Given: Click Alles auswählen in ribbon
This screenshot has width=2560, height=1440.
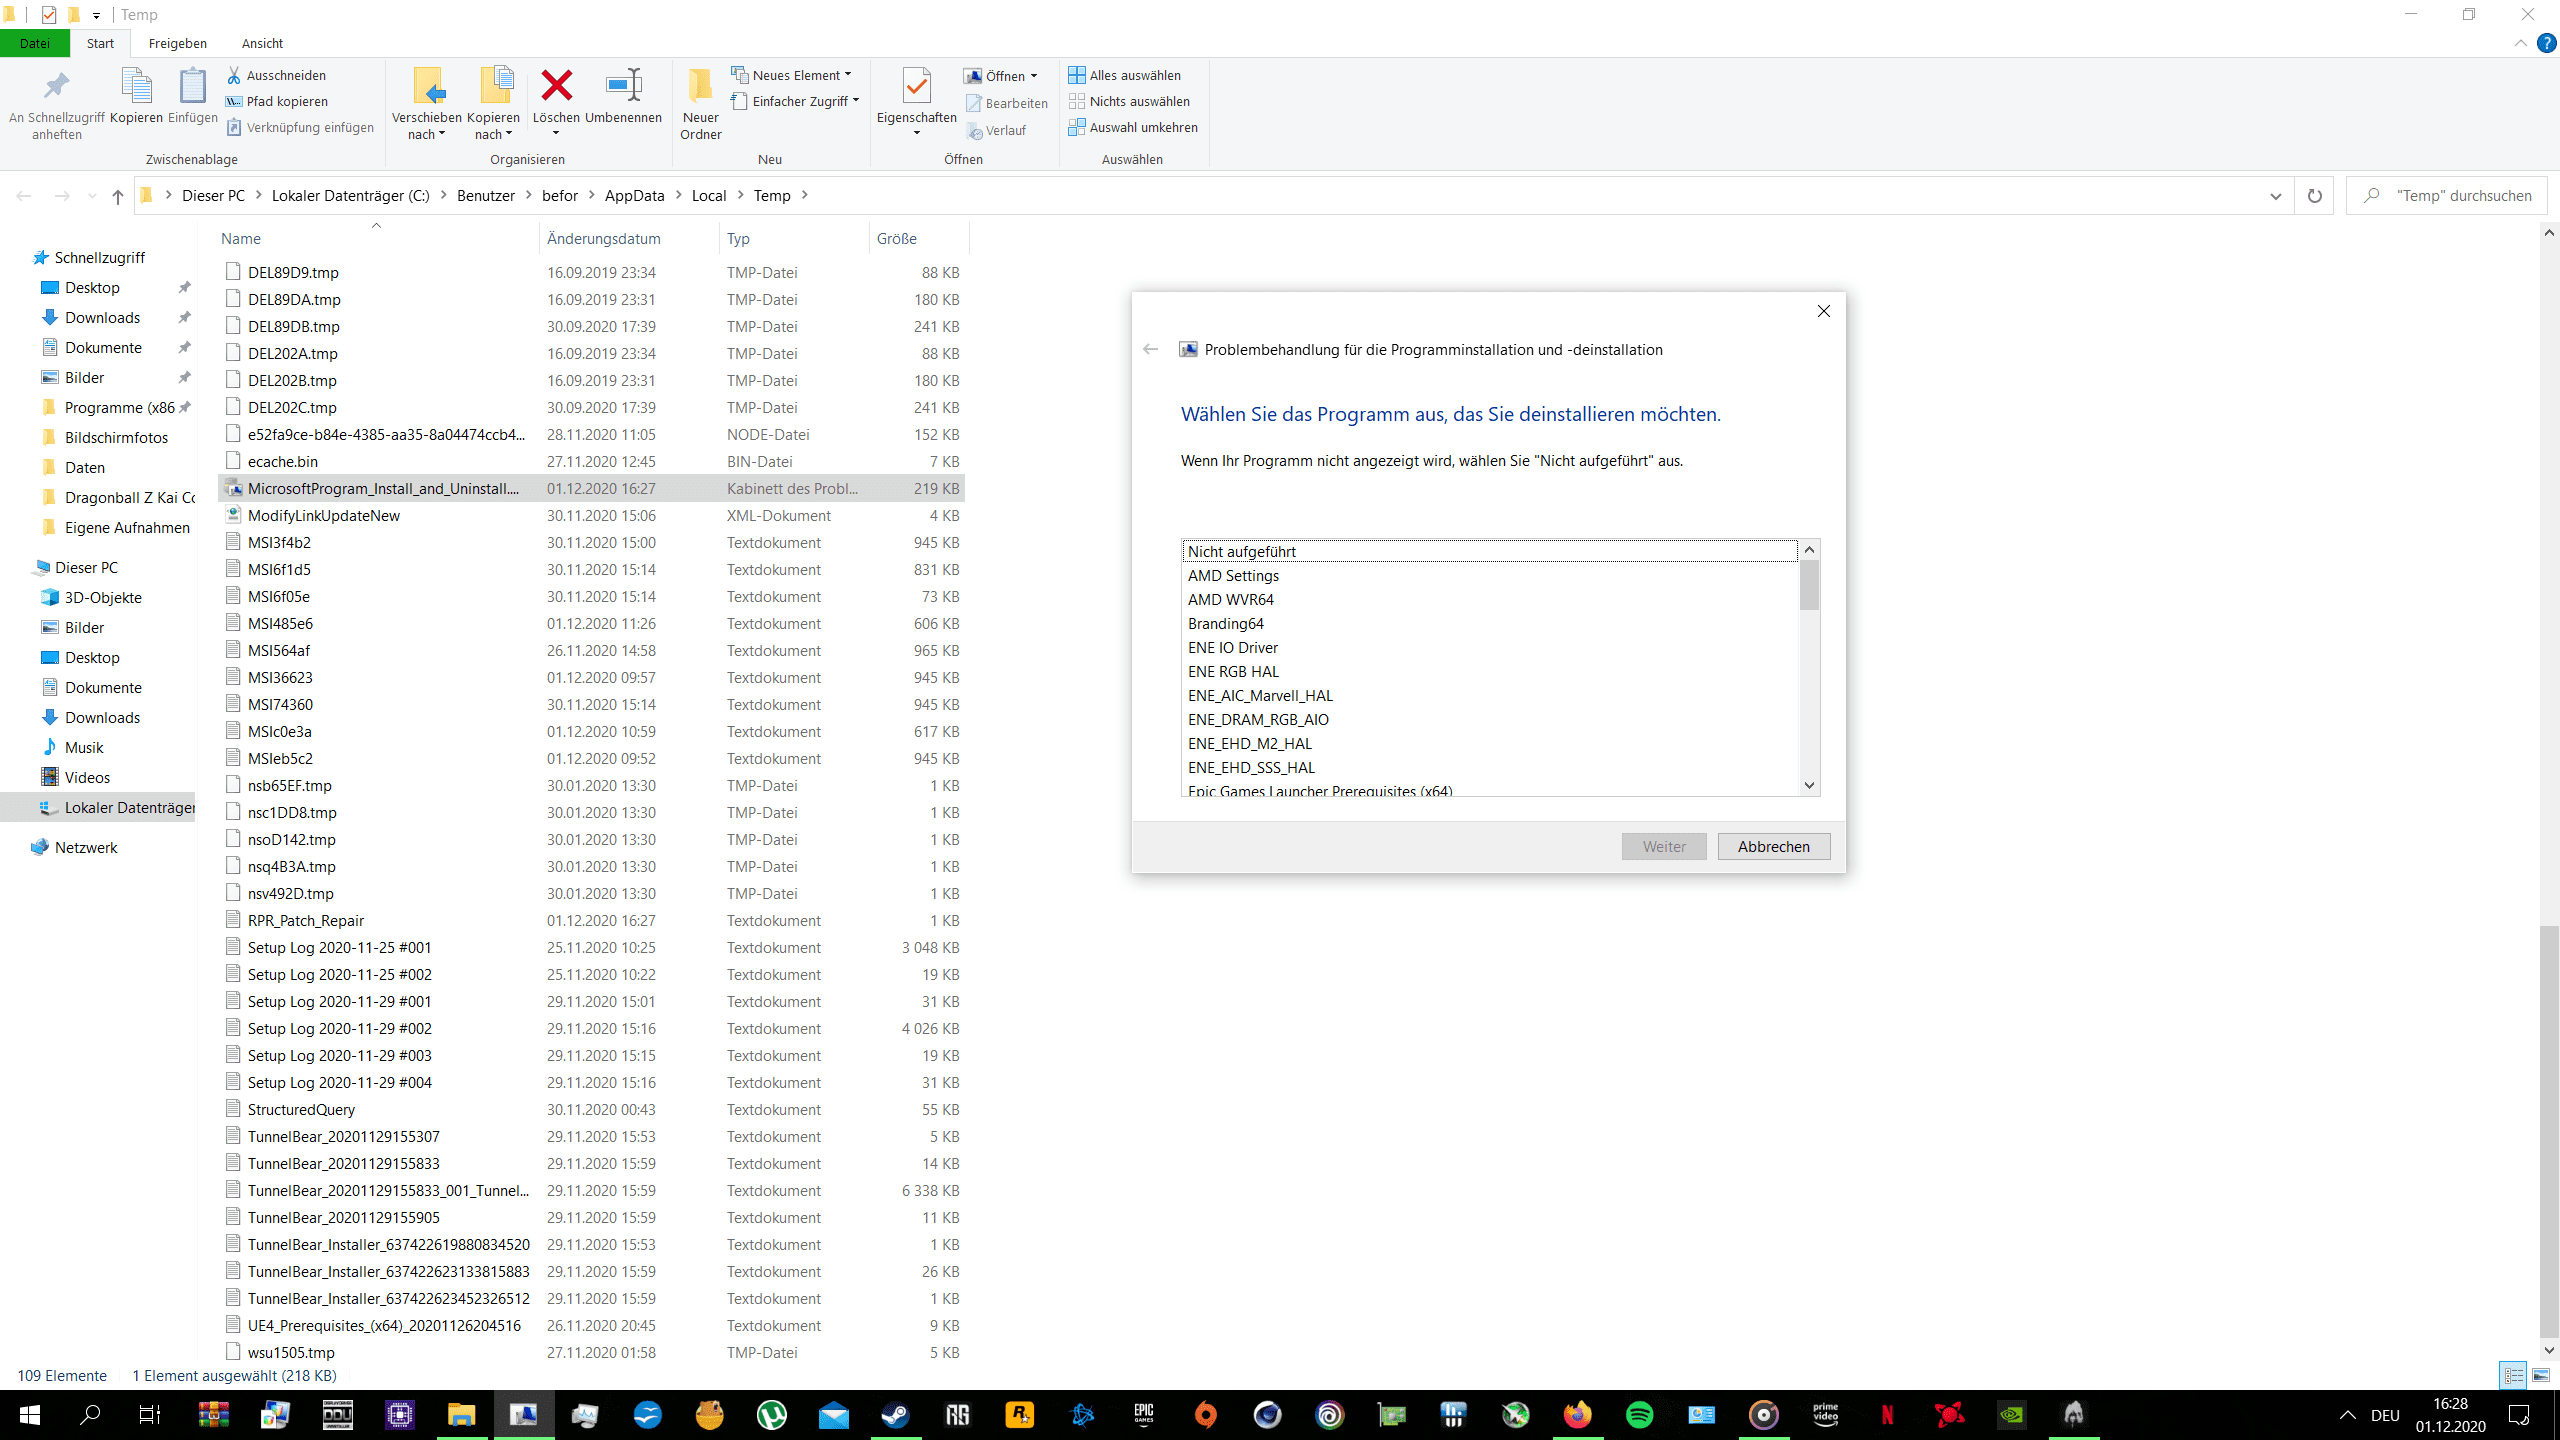Looking at the screenshot, I should [x=1125, y=75].
